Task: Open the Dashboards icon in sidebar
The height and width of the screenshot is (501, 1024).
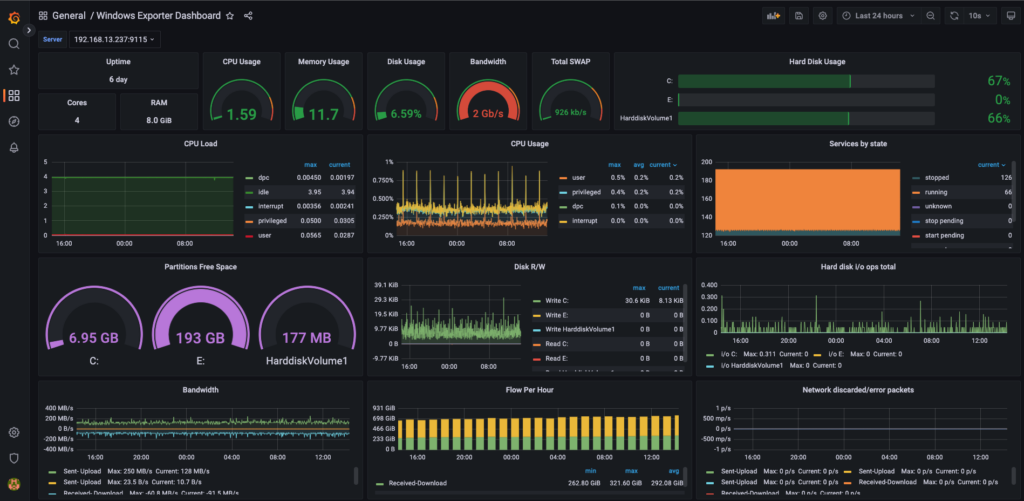Action: click(x=14, y=96)
